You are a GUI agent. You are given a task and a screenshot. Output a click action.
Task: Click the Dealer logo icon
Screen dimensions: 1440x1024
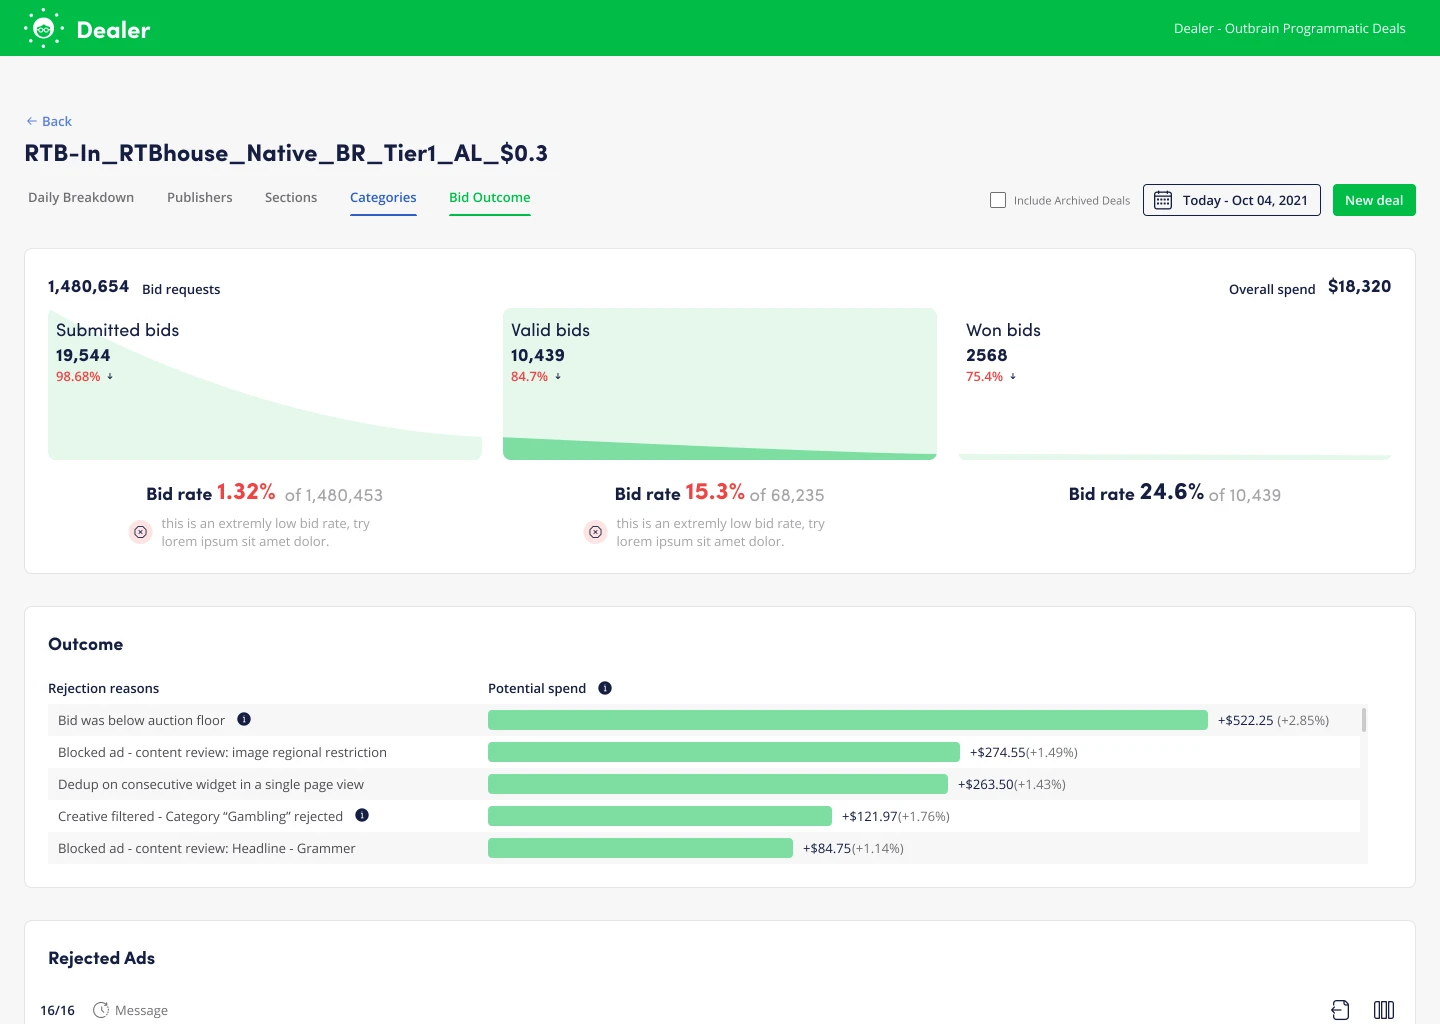point(44,29)
